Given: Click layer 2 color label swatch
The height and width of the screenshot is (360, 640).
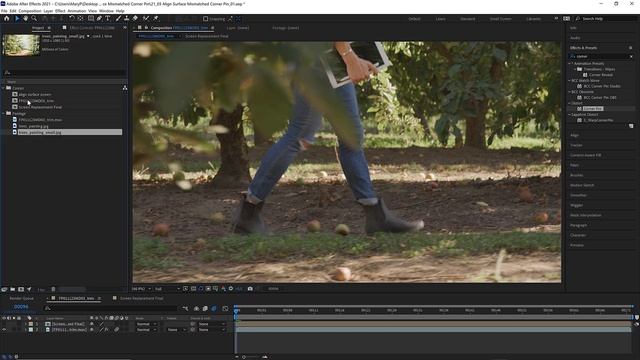Looking at the screenshot, I should [x=31, y=330].
